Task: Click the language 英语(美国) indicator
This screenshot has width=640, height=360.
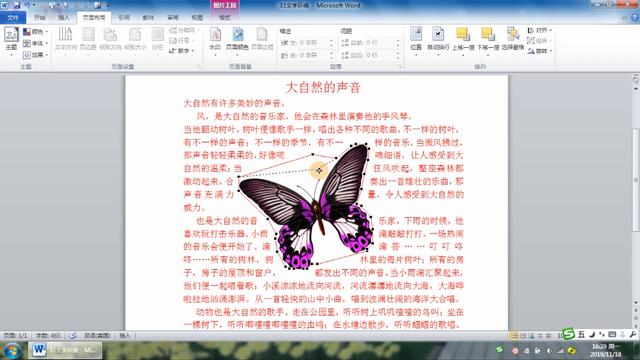Action: pos(97,336)
